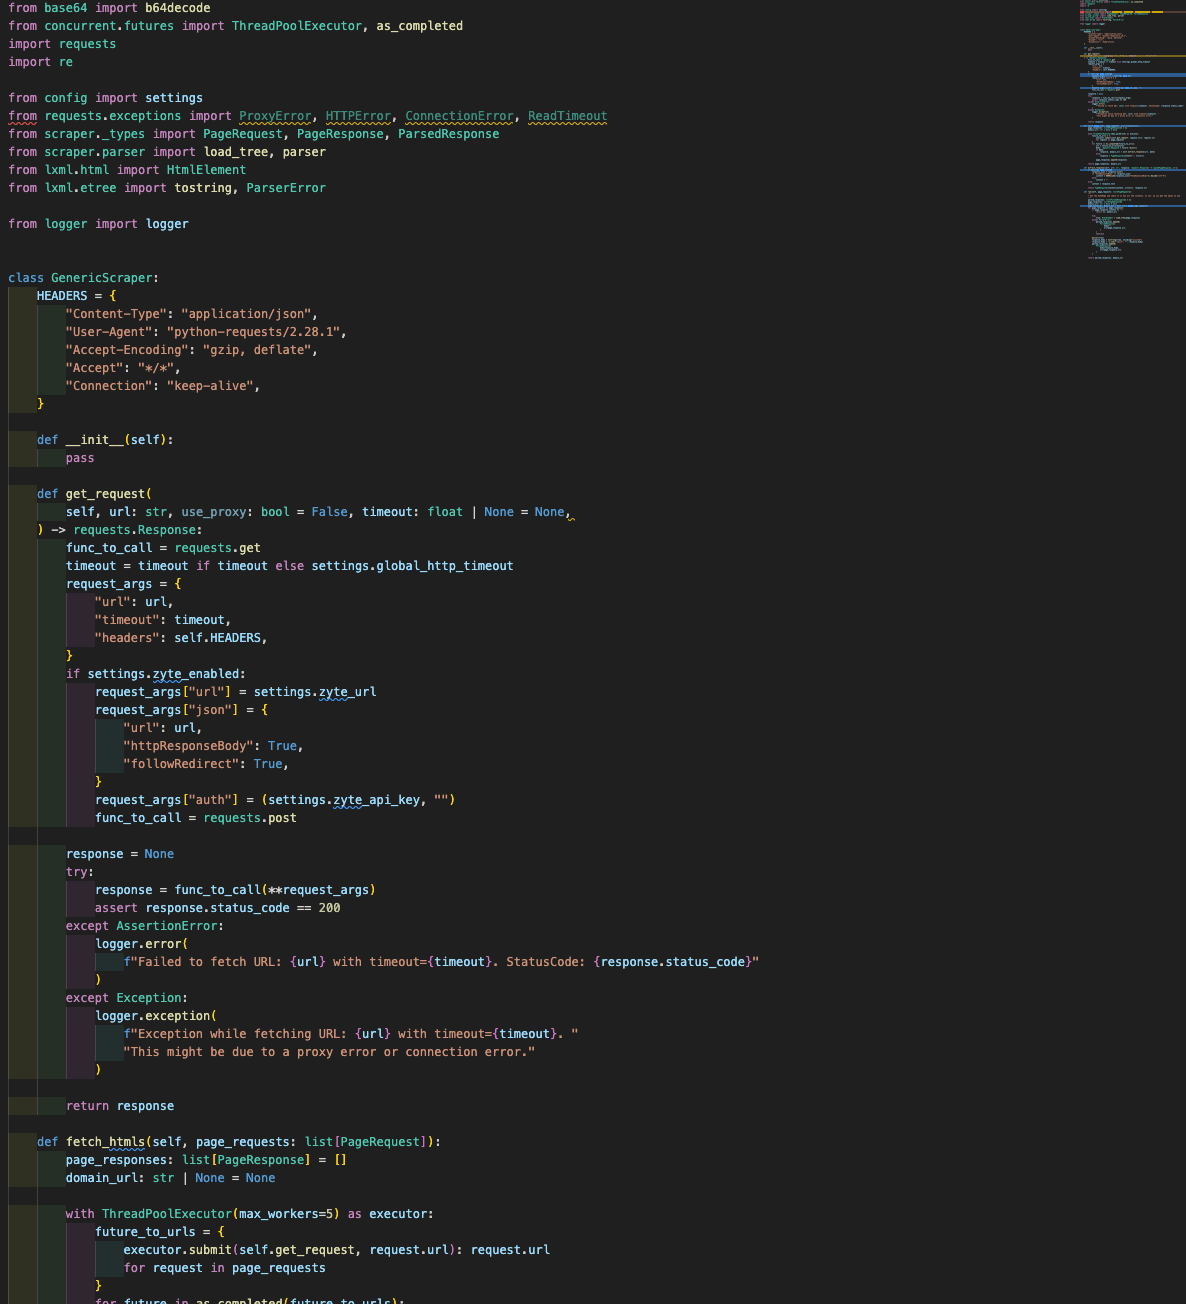The width and height of the screenshot is (1186, 1304).
Task: Click the "keep-alive" string value
Action: click(210, 386)
